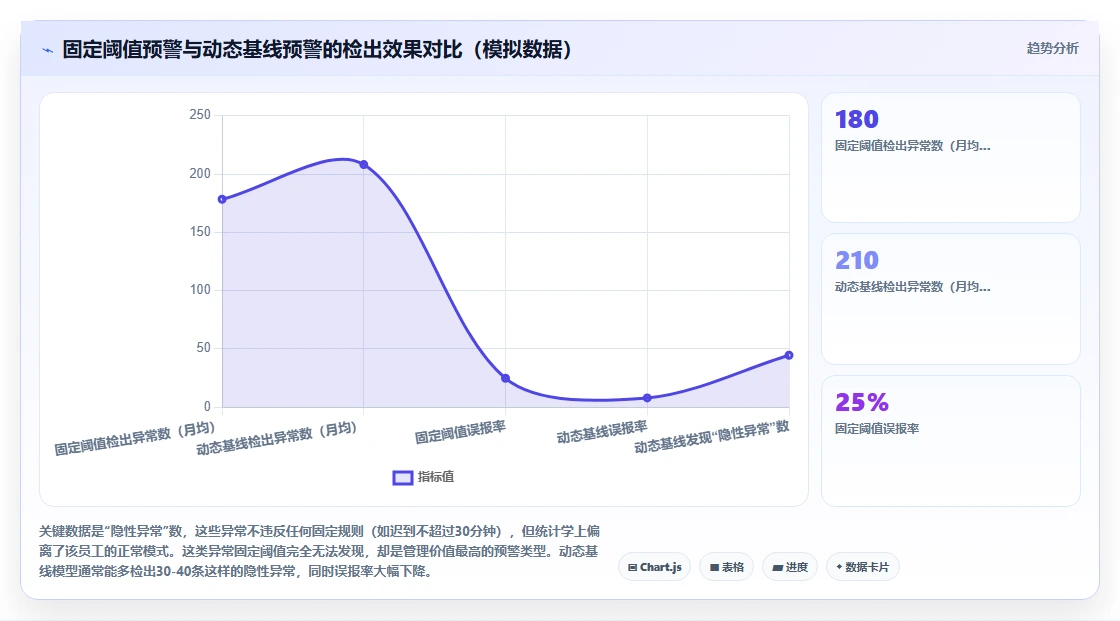Click the 指标值 legend label
1120x621 pixels.
coord(436,477)
